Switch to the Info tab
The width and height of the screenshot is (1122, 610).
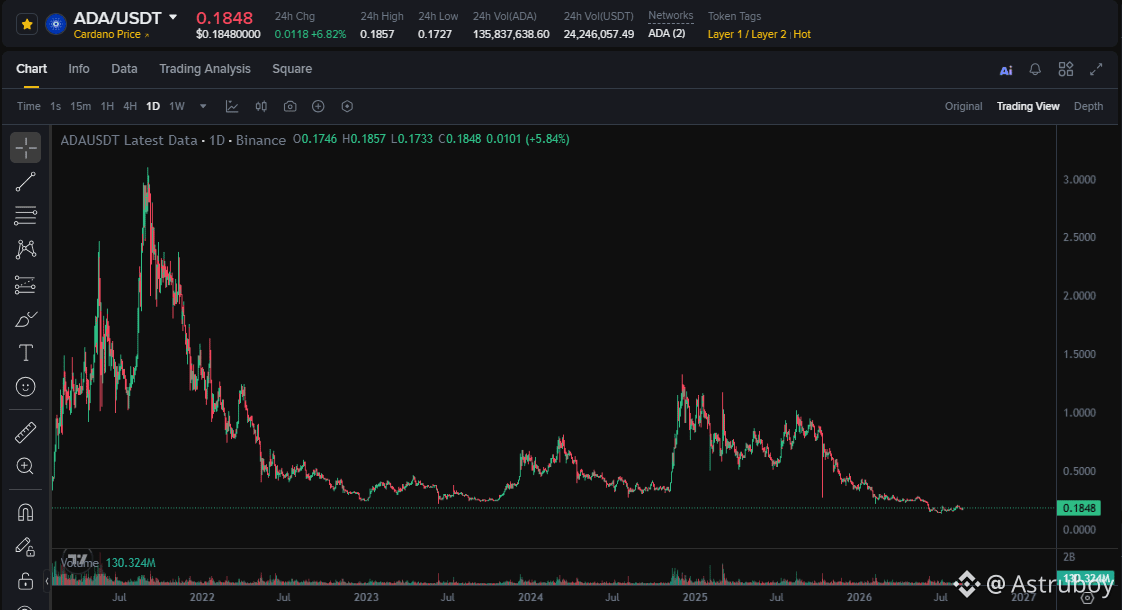79,69
